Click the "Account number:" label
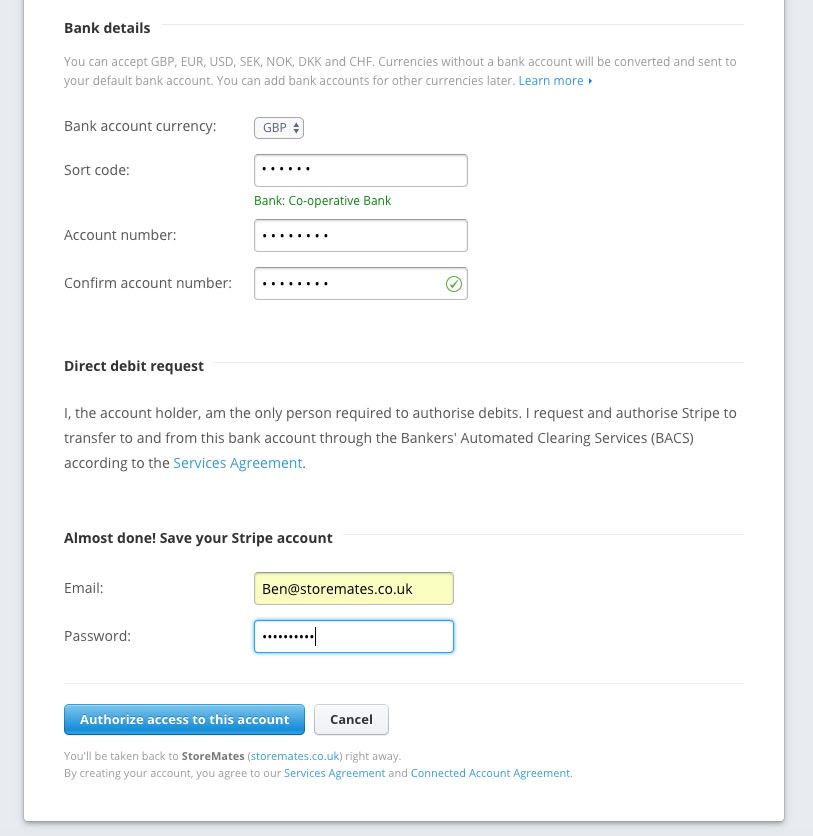Viewport: 813px width, 836px height. [120, 236]
